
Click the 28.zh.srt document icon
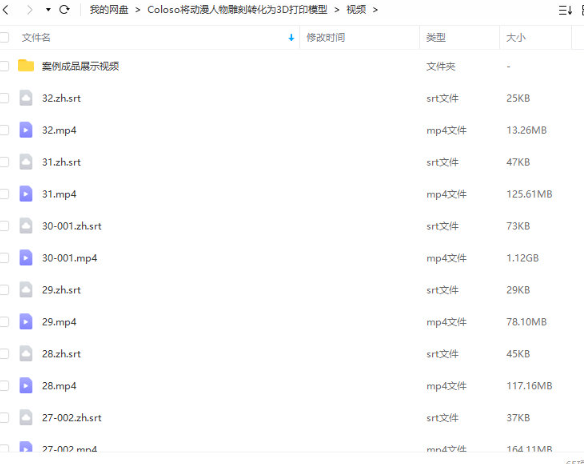(26, 354)
